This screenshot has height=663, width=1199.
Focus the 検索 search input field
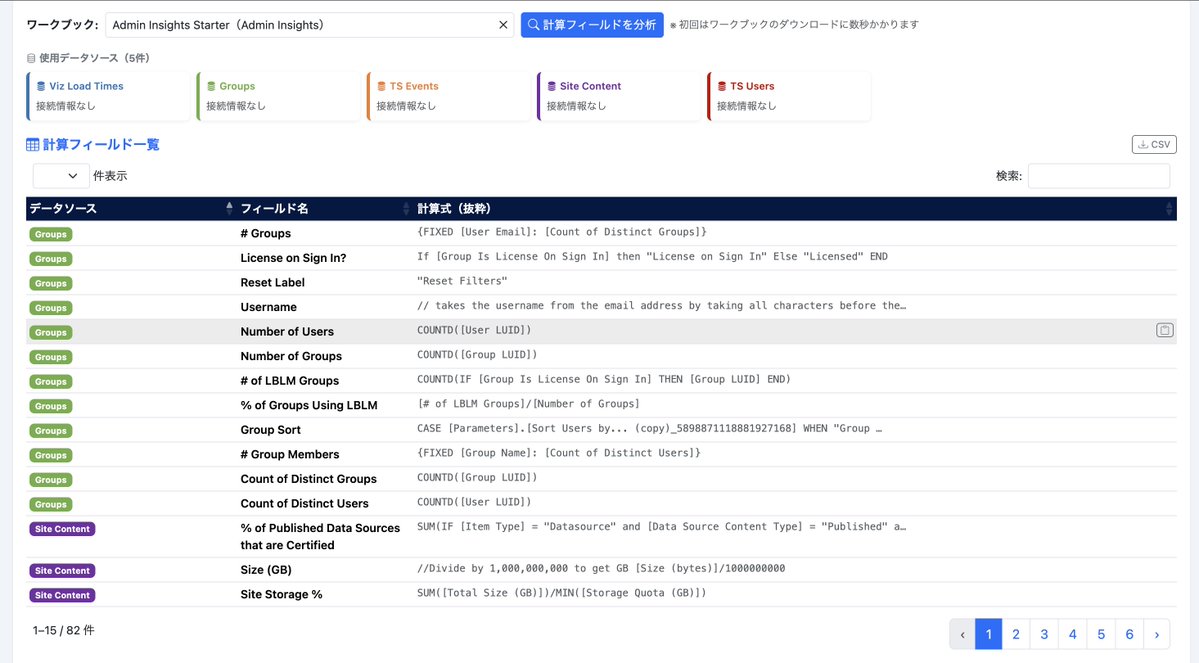click(x=1099, y=176)
